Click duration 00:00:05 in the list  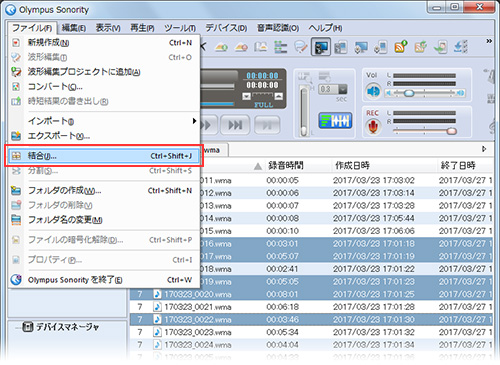(x=283, y=180)
